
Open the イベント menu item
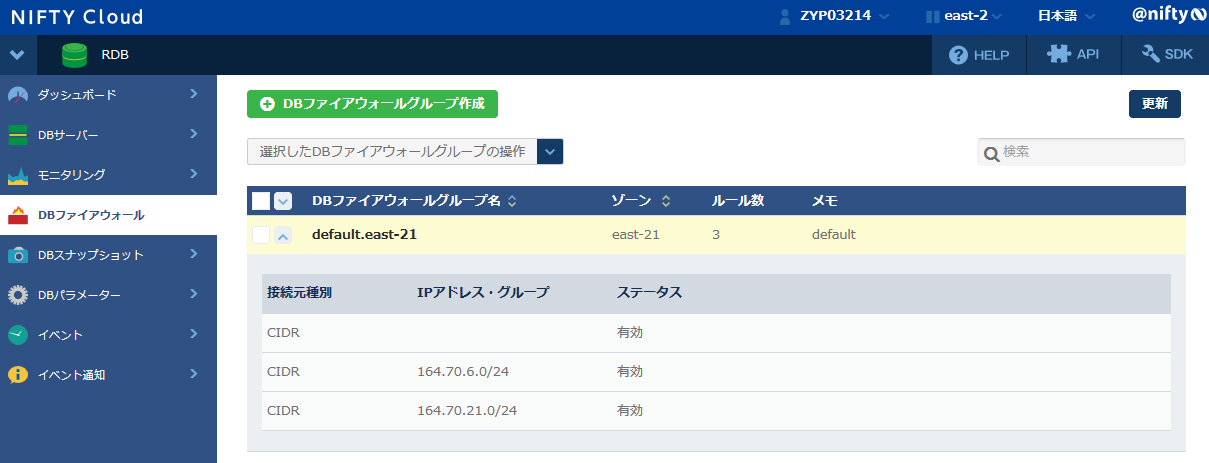coord(108,335)
